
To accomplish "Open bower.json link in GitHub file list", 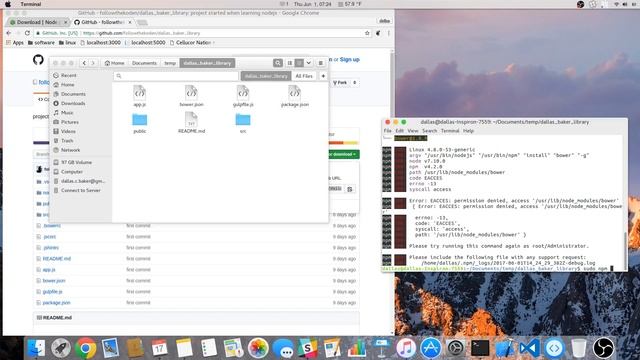I will 54,281.
